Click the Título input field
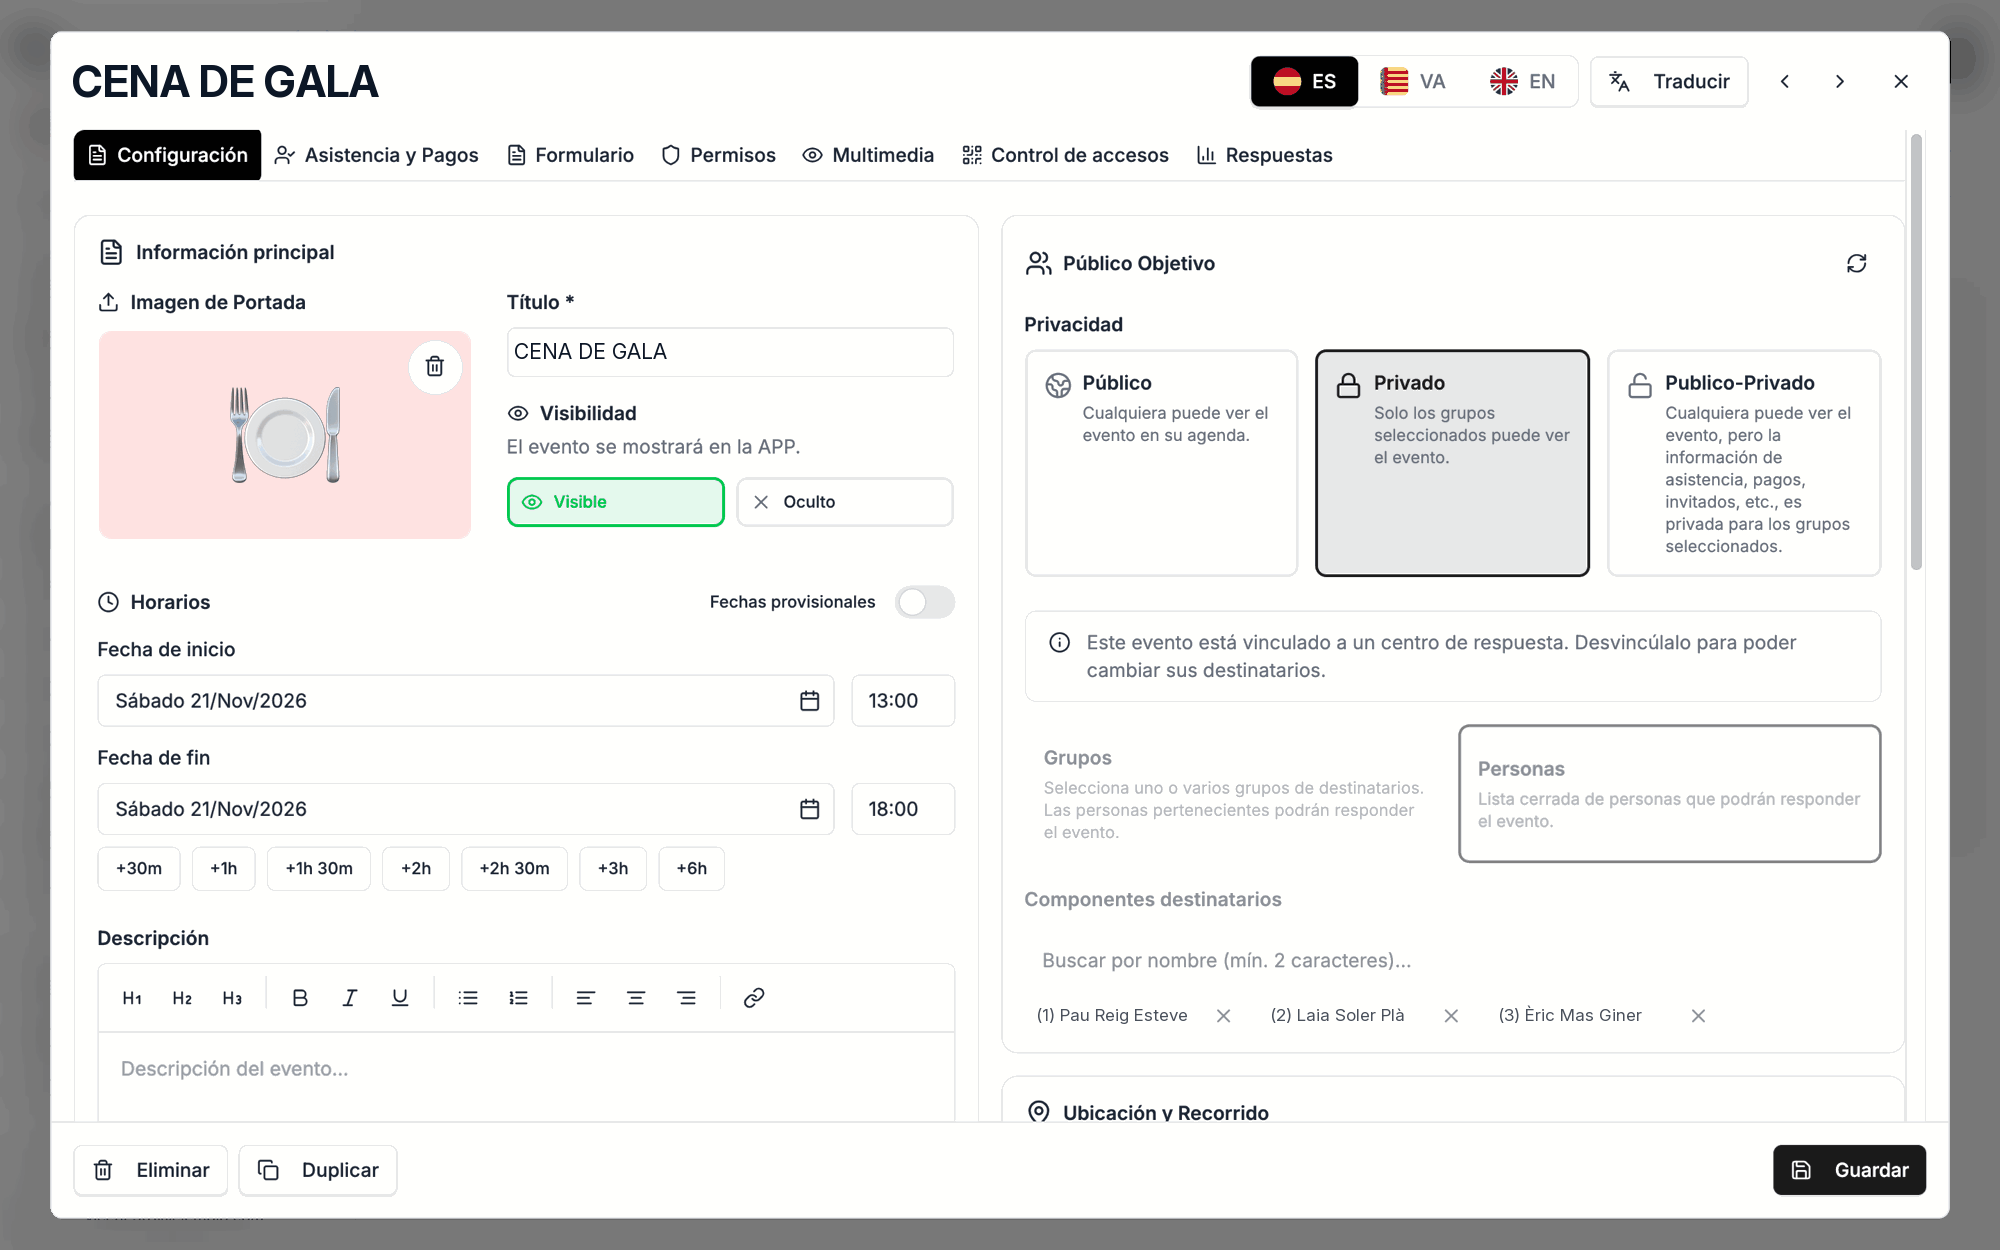2000x1250 pixels. click(x=730, y=352)
